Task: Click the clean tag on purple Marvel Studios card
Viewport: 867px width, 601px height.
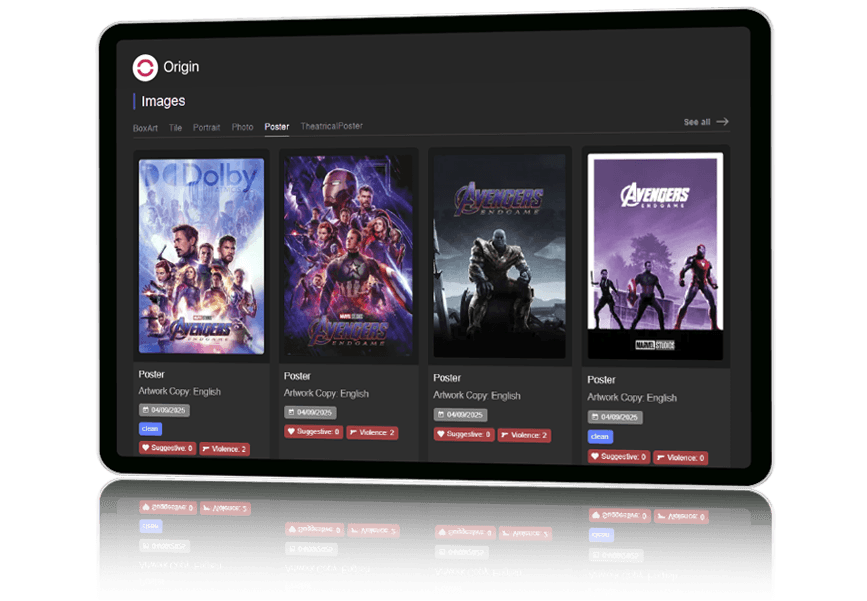Action: point(600,437)
